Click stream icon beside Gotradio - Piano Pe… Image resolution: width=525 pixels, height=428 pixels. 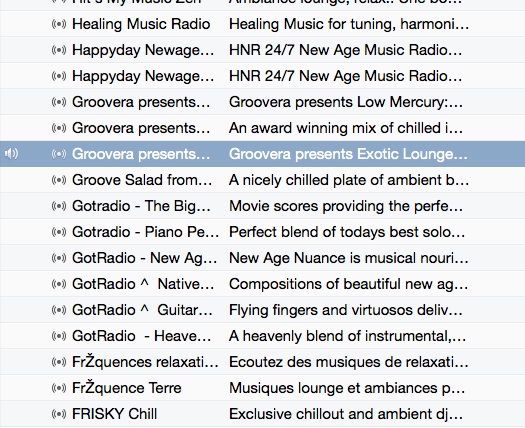pos(59,232)
